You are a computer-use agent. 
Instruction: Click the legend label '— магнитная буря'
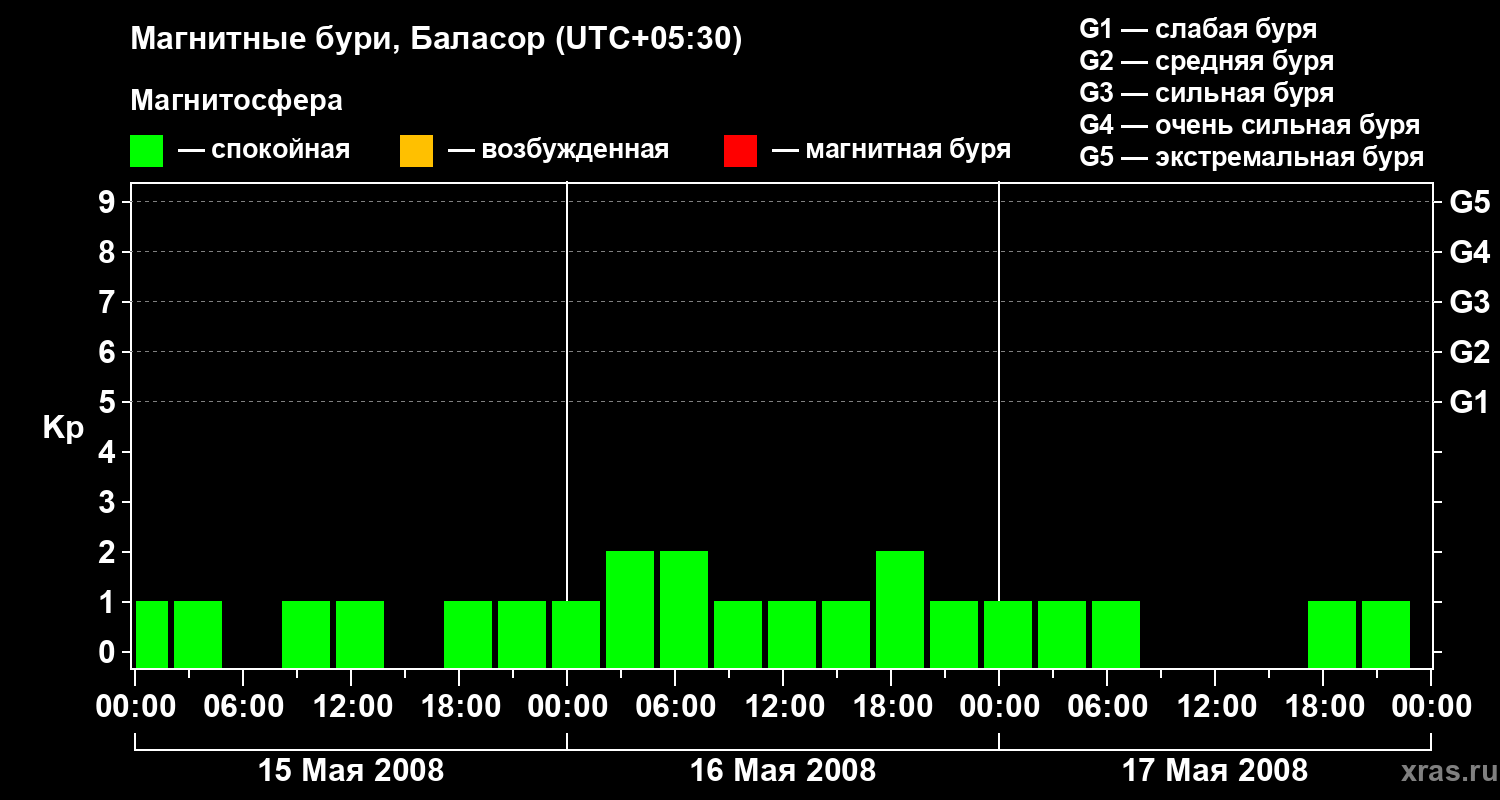click(891, 150)
